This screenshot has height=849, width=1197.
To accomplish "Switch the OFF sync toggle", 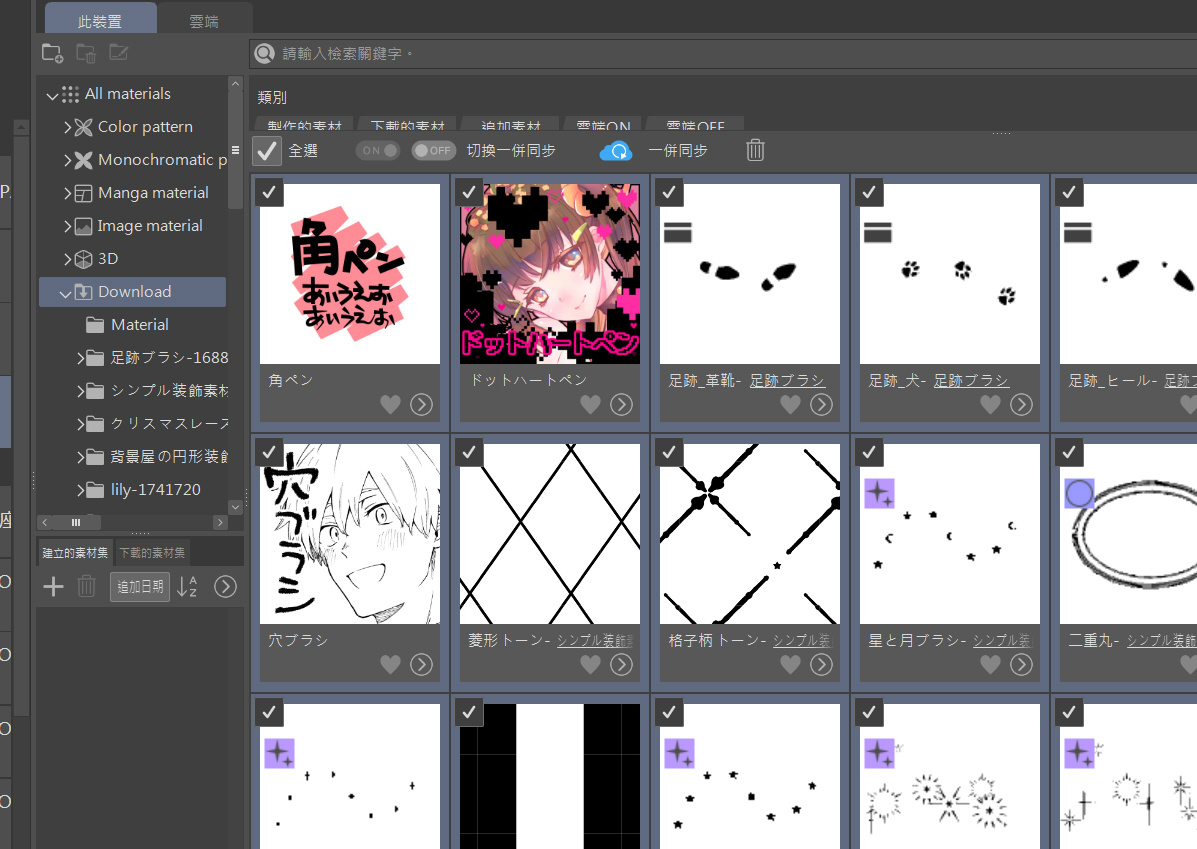I will pos(433,150).
